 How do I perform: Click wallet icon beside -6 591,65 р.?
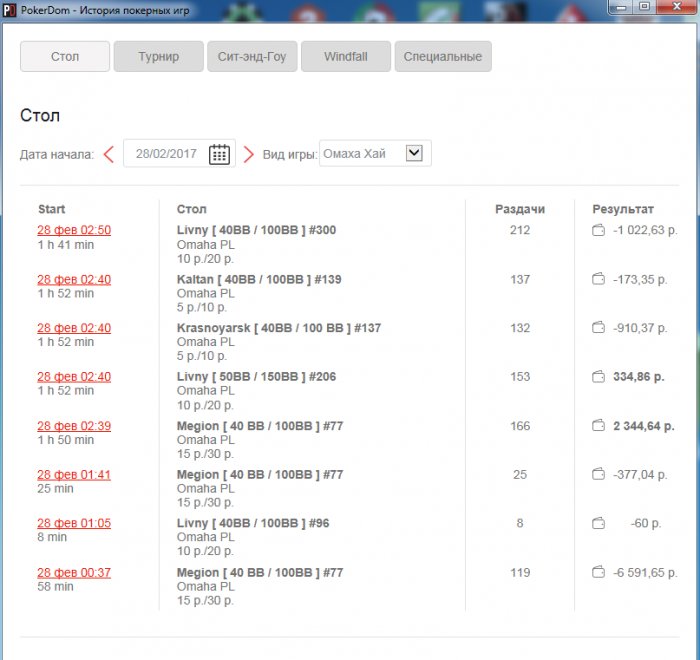(x=598, y=572)
